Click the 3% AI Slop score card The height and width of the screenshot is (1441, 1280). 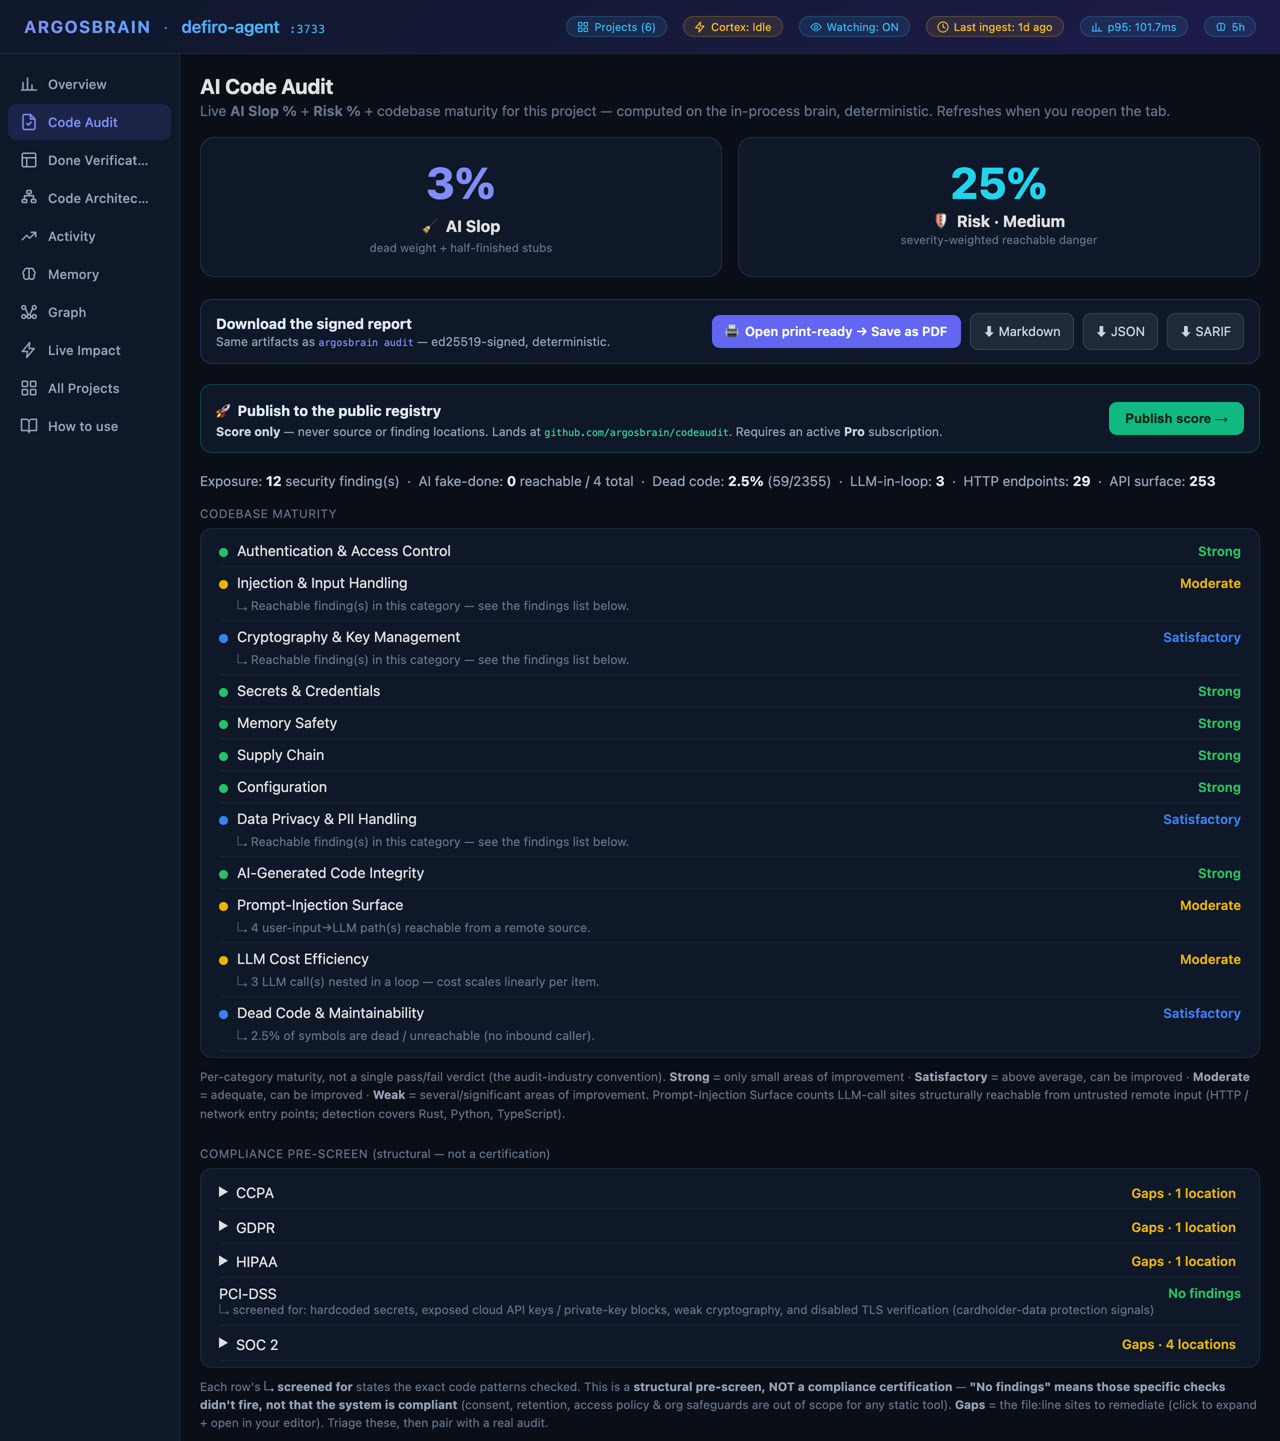(461, 207)
